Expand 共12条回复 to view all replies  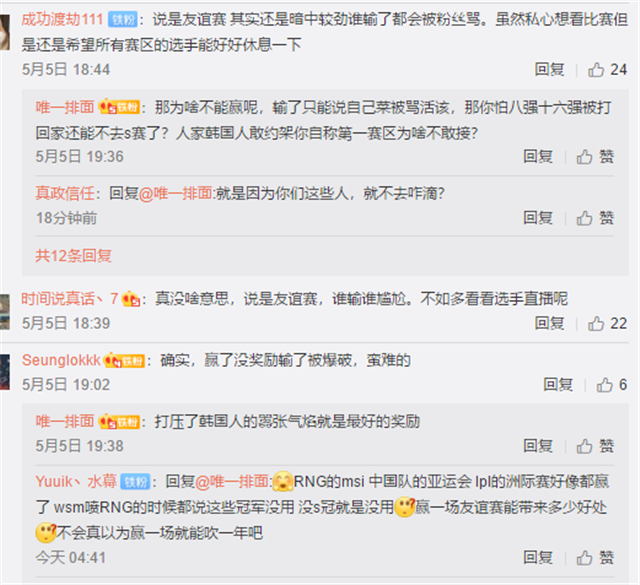tap(73, 256)
